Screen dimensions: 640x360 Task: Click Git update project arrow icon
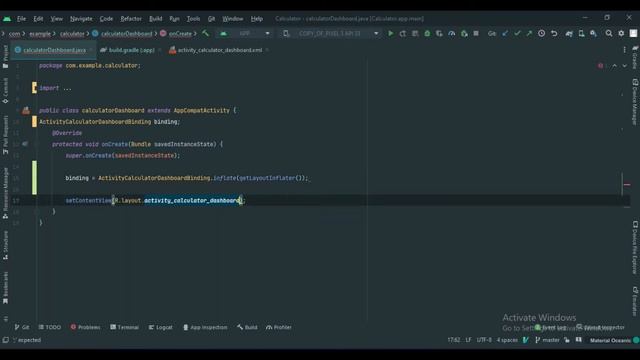pos(505,33)
